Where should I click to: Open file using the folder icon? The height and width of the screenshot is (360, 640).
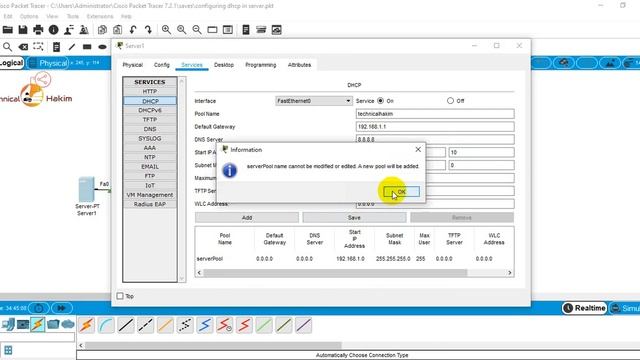tap(7, 30)
